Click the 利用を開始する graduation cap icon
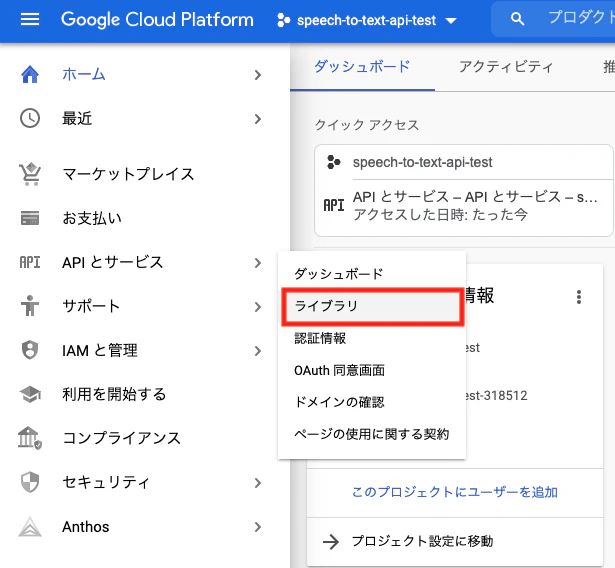615x568 pixels. coord(30,394)
